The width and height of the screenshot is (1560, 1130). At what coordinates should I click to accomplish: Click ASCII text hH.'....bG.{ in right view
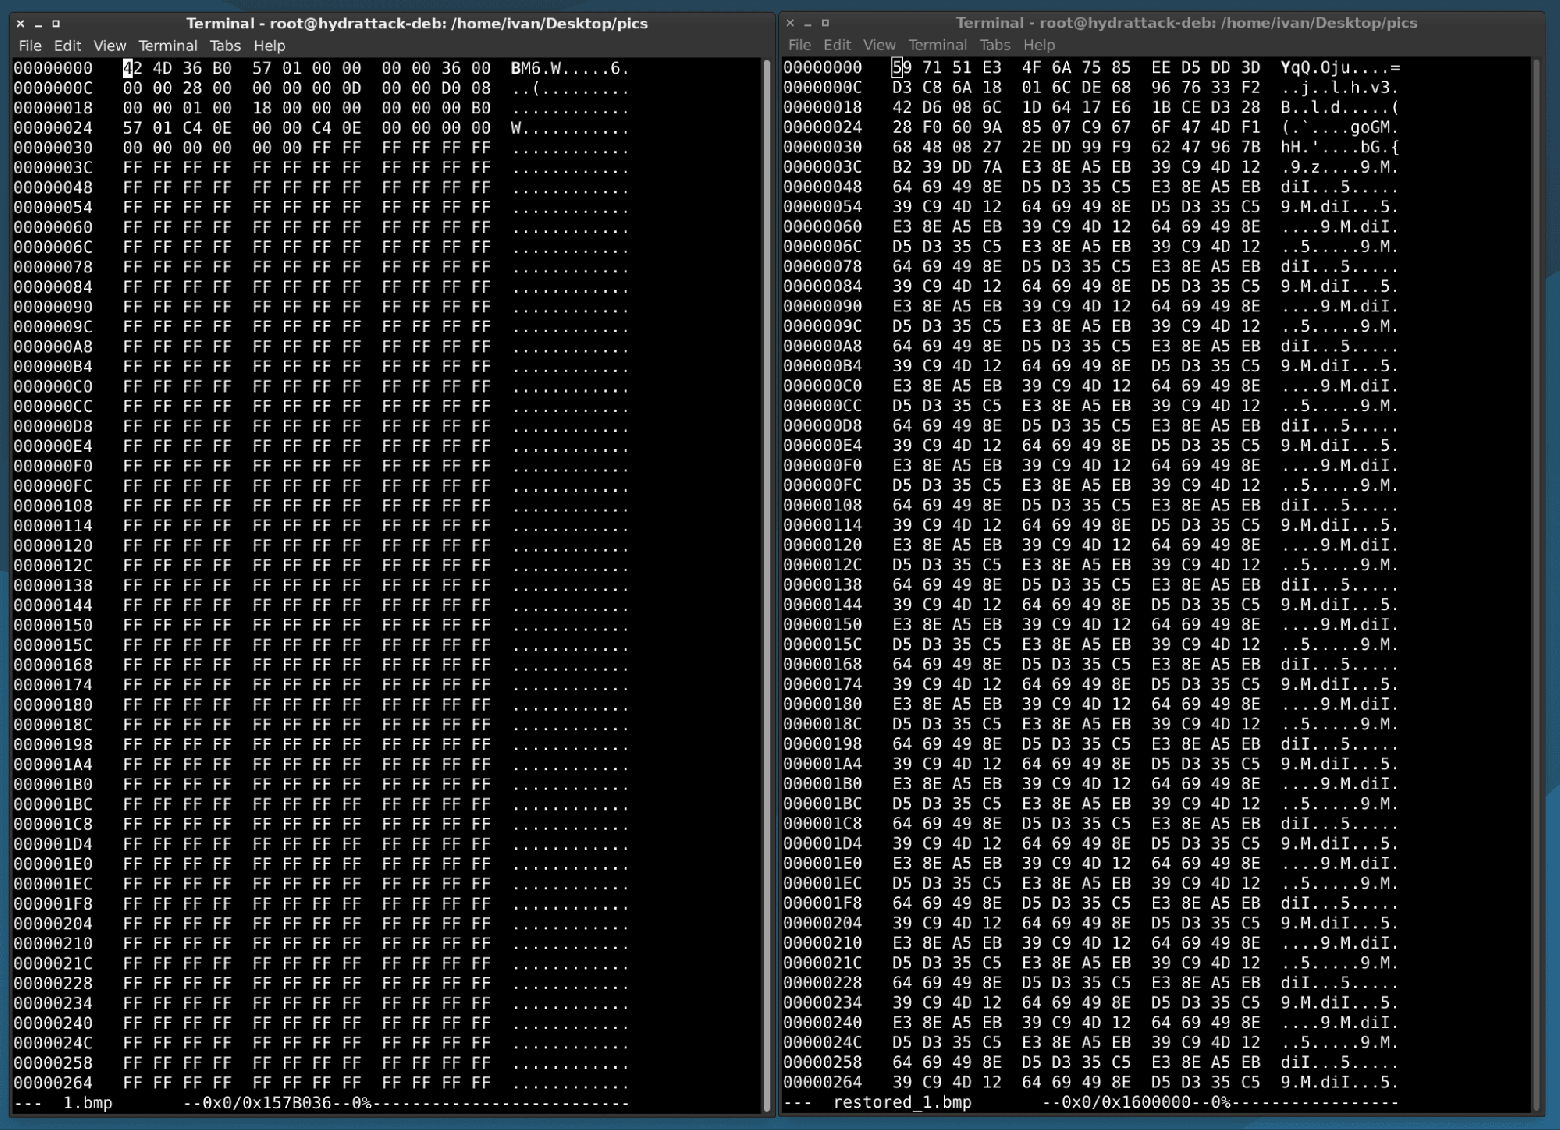pos(1340,147)
